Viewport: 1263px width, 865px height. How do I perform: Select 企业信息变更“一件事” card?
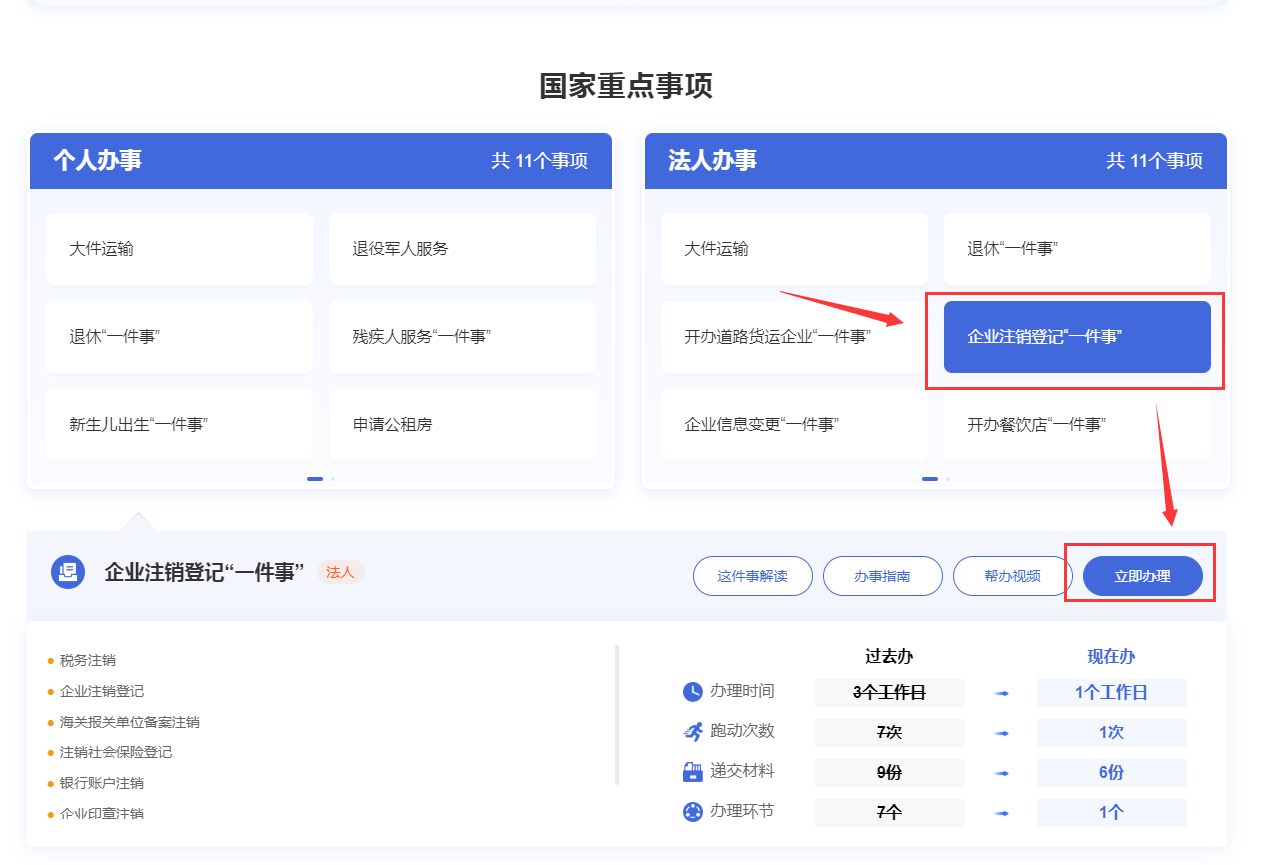[794, 425]
